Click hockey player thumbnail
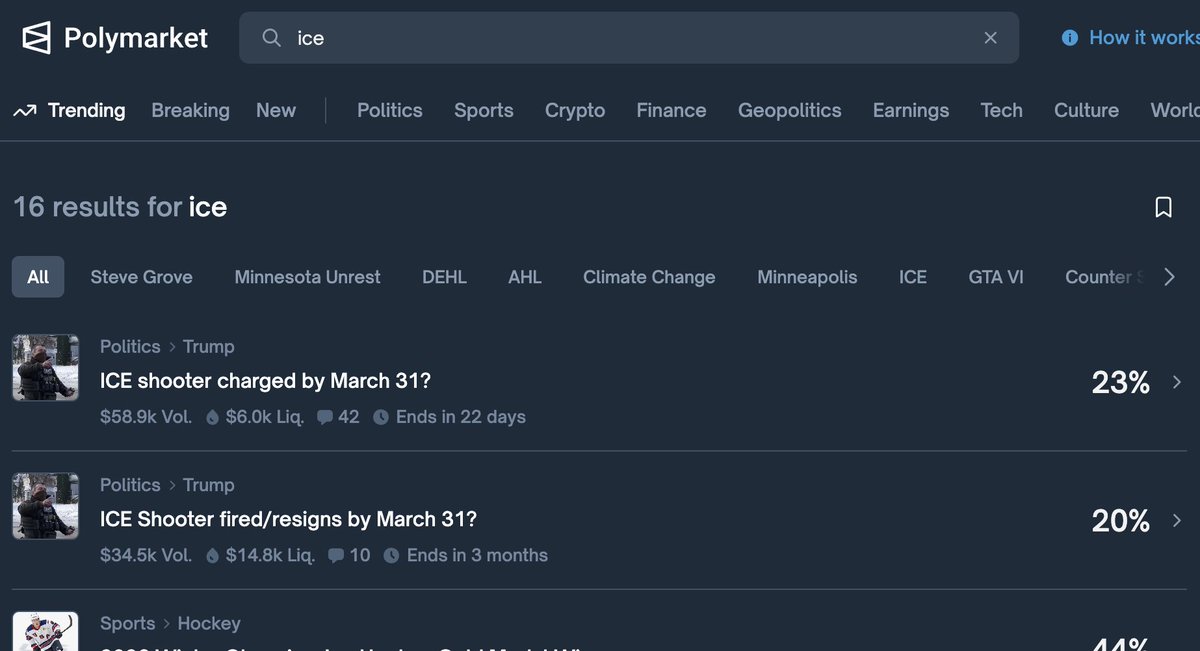Screen dimensions: 1200x651 click(x=45, y=631)
